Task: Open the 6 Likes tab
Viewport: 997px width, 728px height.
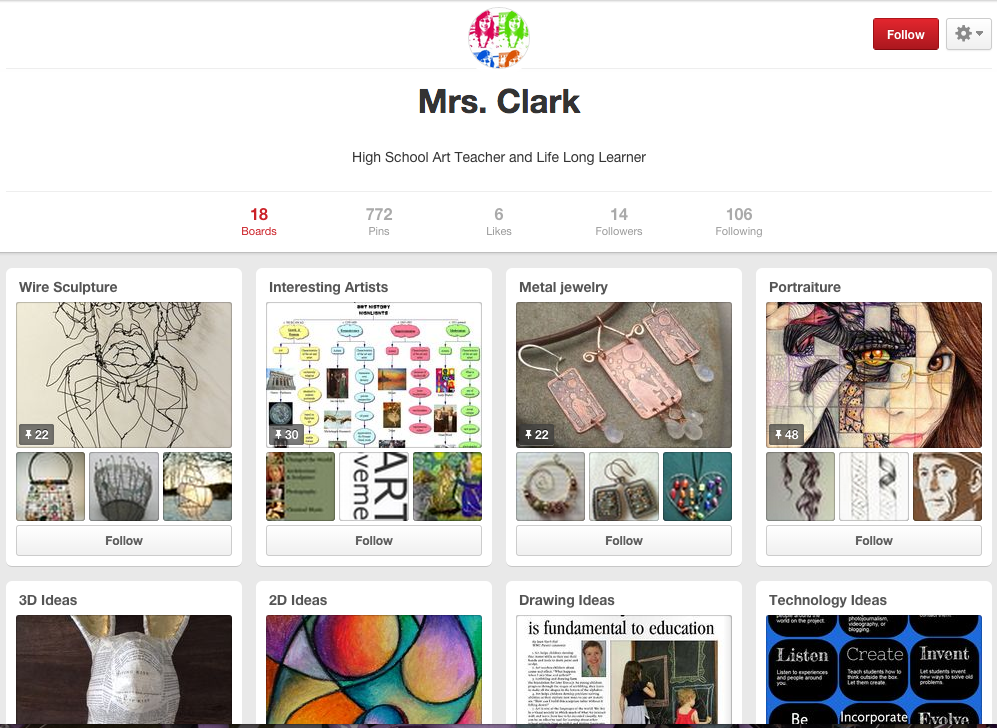Action: tap(498, 221)
